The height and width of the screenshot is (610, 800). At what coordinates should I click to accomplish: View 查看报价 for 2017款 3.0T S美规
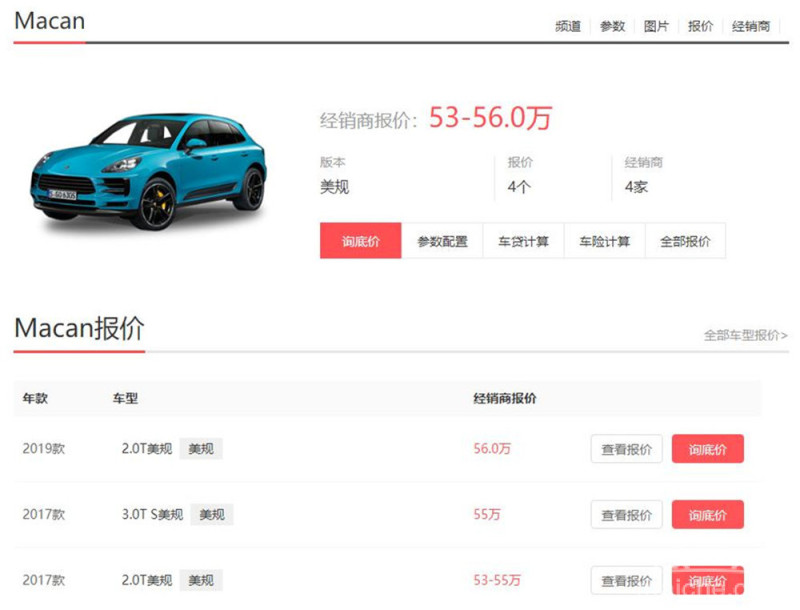click(x=626, y=515)
